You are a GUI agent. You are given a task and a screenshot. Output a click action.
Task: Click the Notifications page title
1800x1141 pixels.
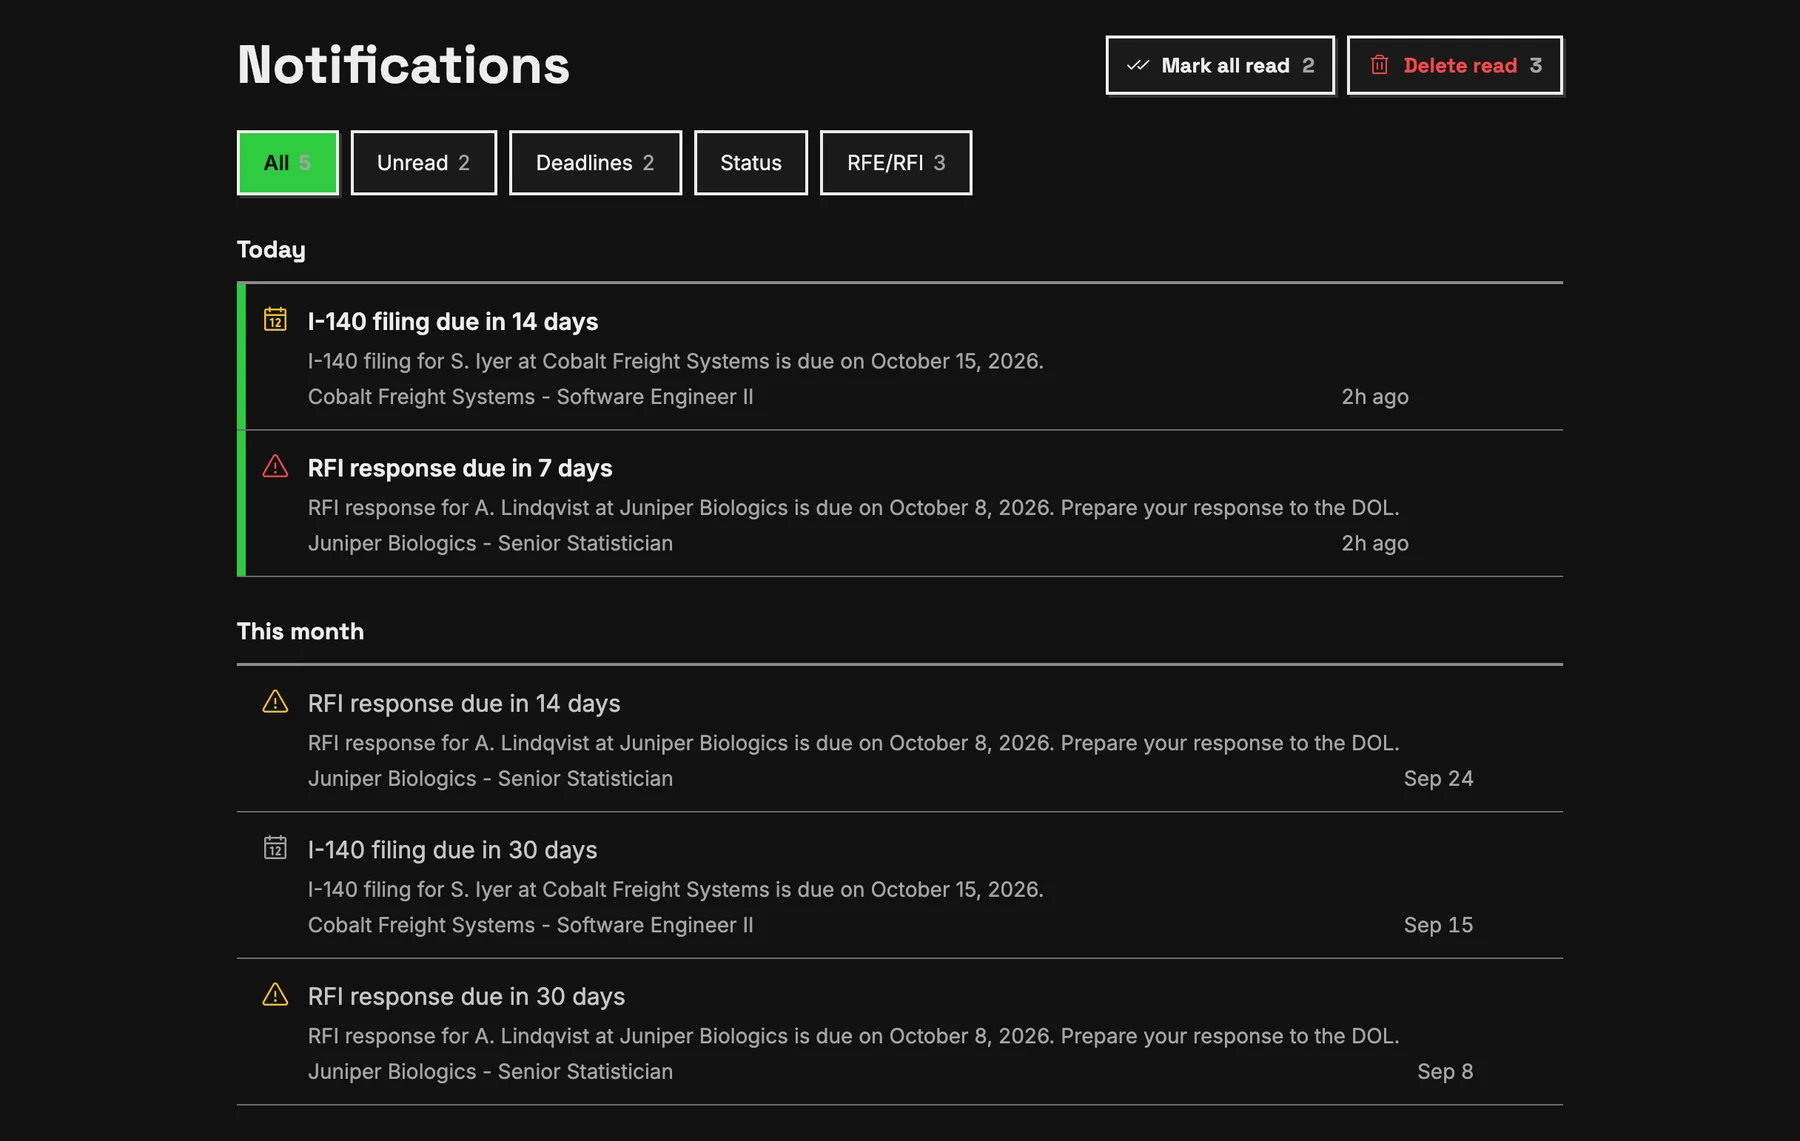403,65
